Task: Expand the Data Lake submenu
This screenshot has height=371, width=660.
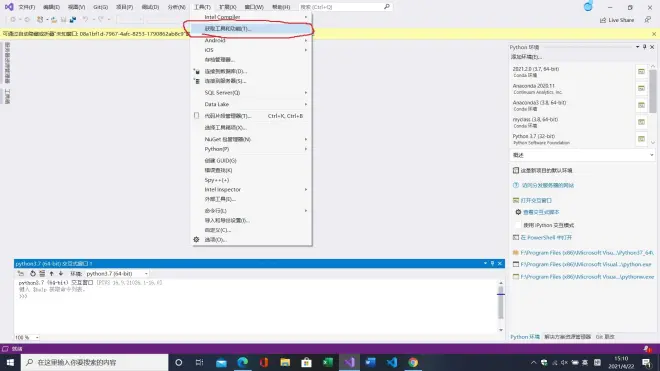Action: point(252,104)
